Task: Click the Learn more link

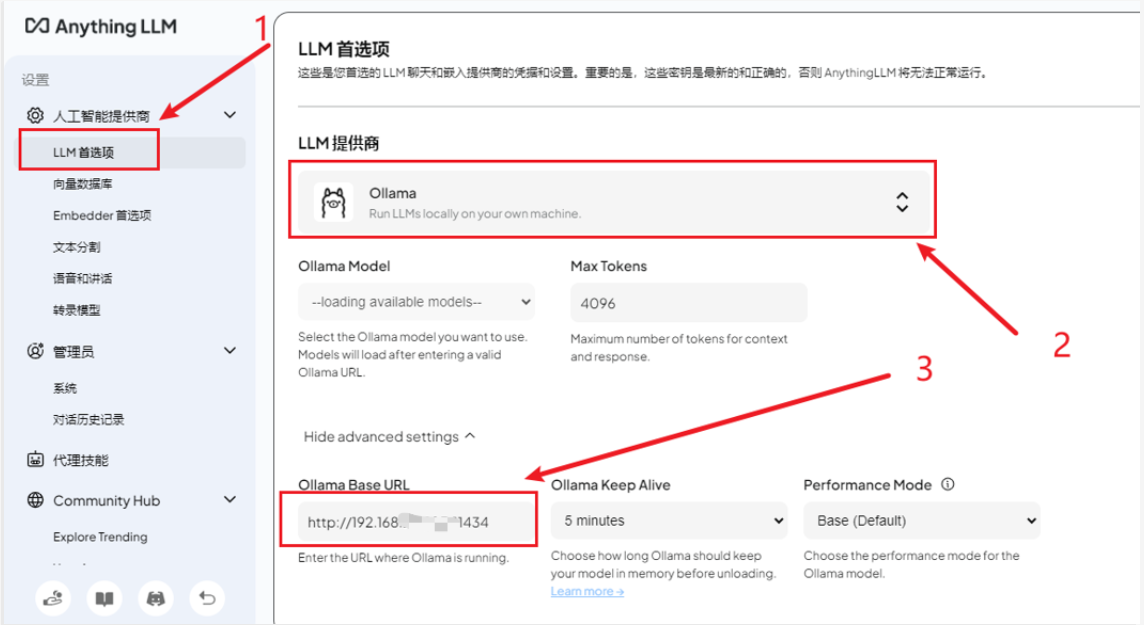Action: [587, 591]
